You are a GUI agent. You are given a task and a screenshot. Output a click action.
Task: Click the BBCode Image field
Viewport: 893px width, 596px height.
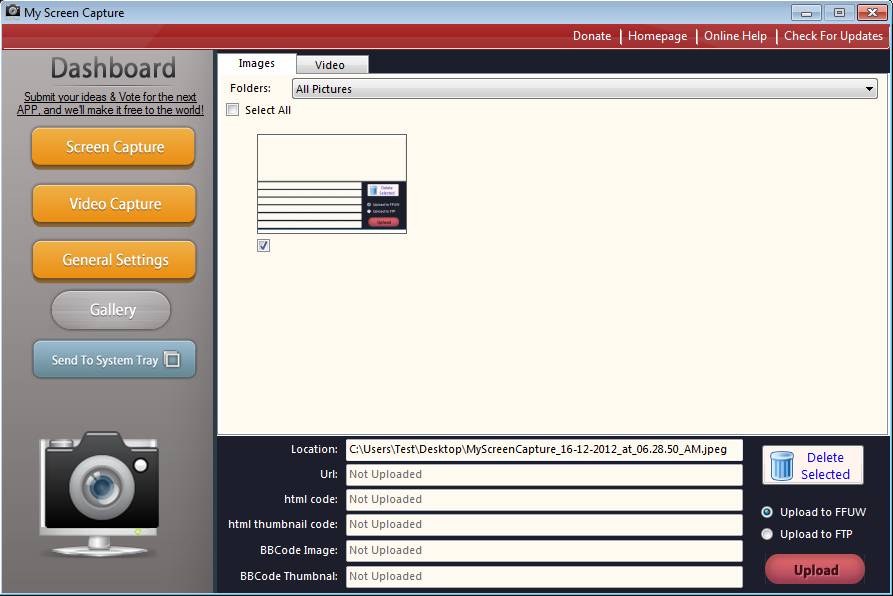tap(544, 550)
